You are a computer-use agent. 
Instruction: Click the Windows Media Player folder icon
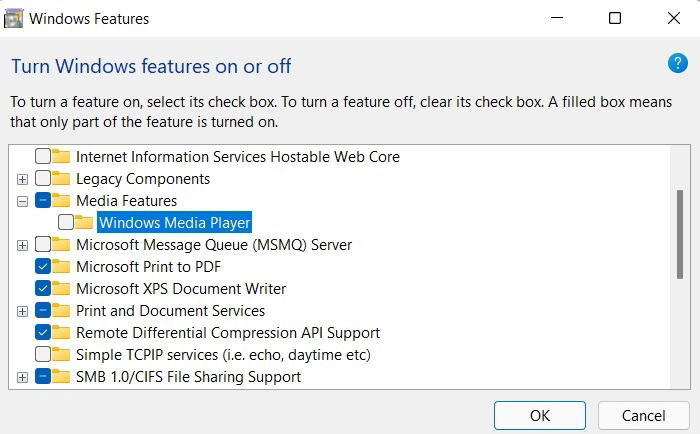pyautogui.click(x=84, y=222)
